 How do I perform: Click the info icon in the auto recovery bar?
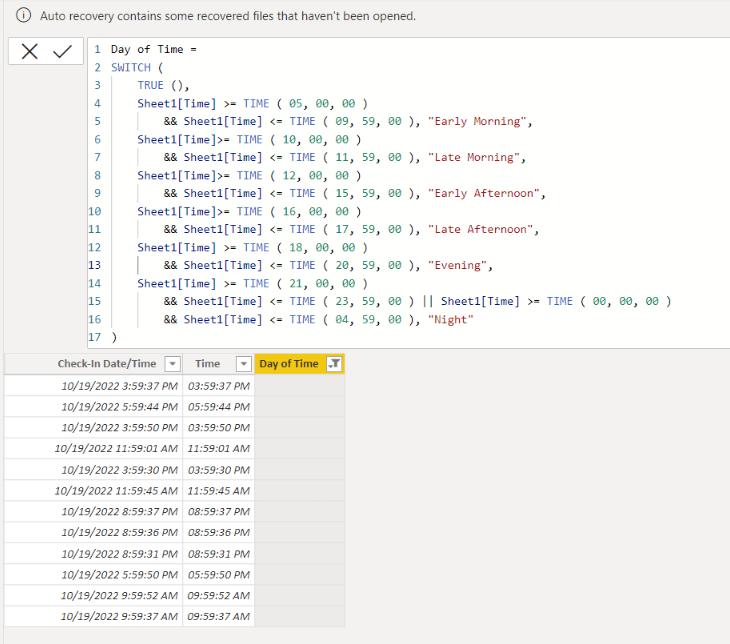click(23, 15)
